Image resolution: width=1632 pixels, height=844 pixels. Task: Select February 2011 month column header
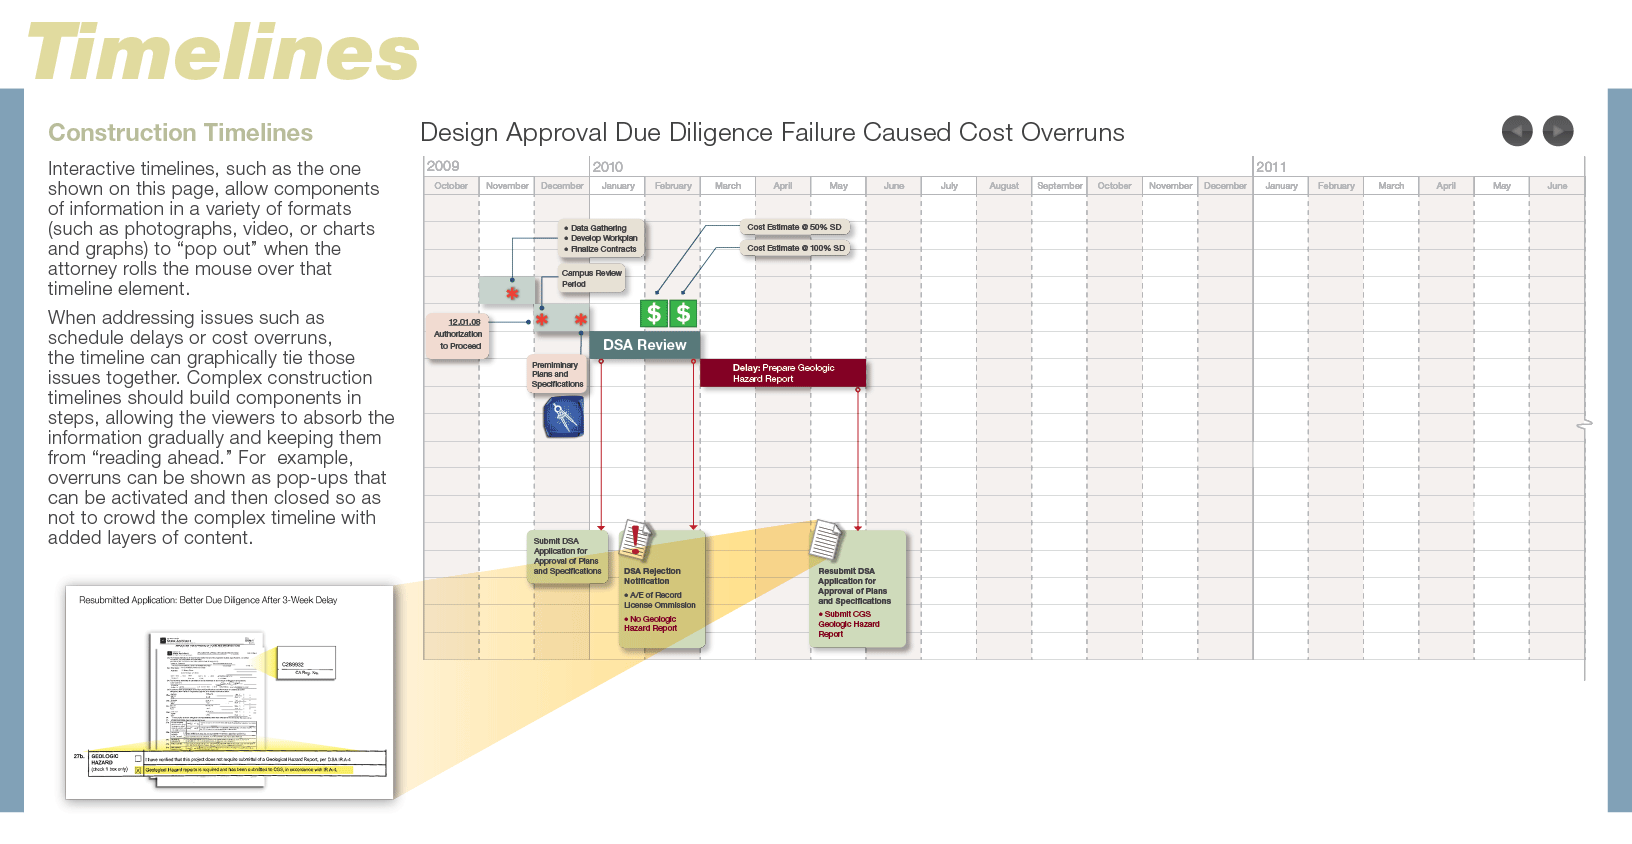1336,186
